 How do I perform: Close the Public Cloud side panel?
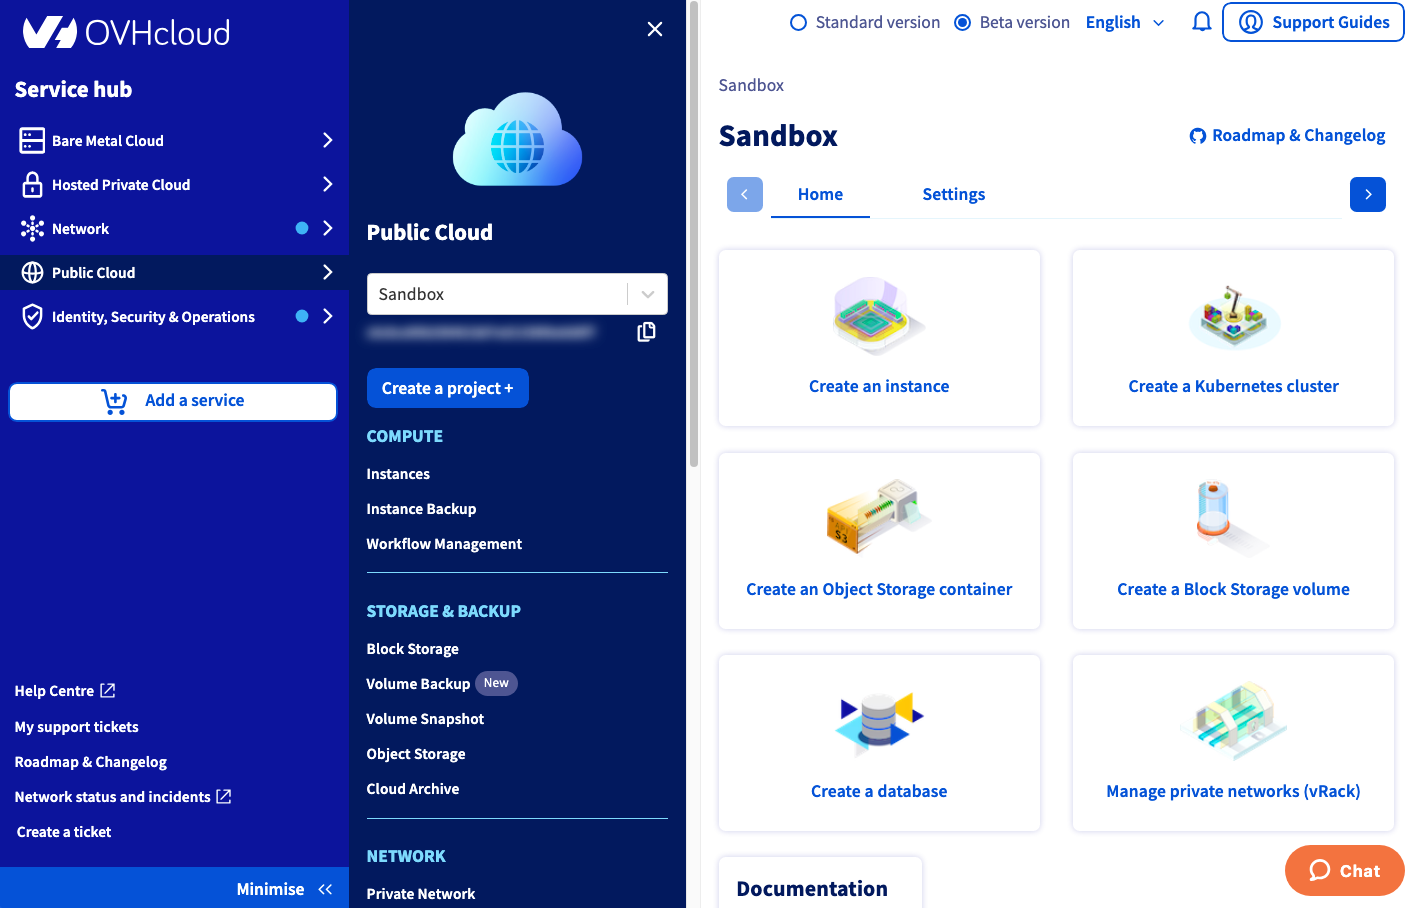tap(655, 29)
